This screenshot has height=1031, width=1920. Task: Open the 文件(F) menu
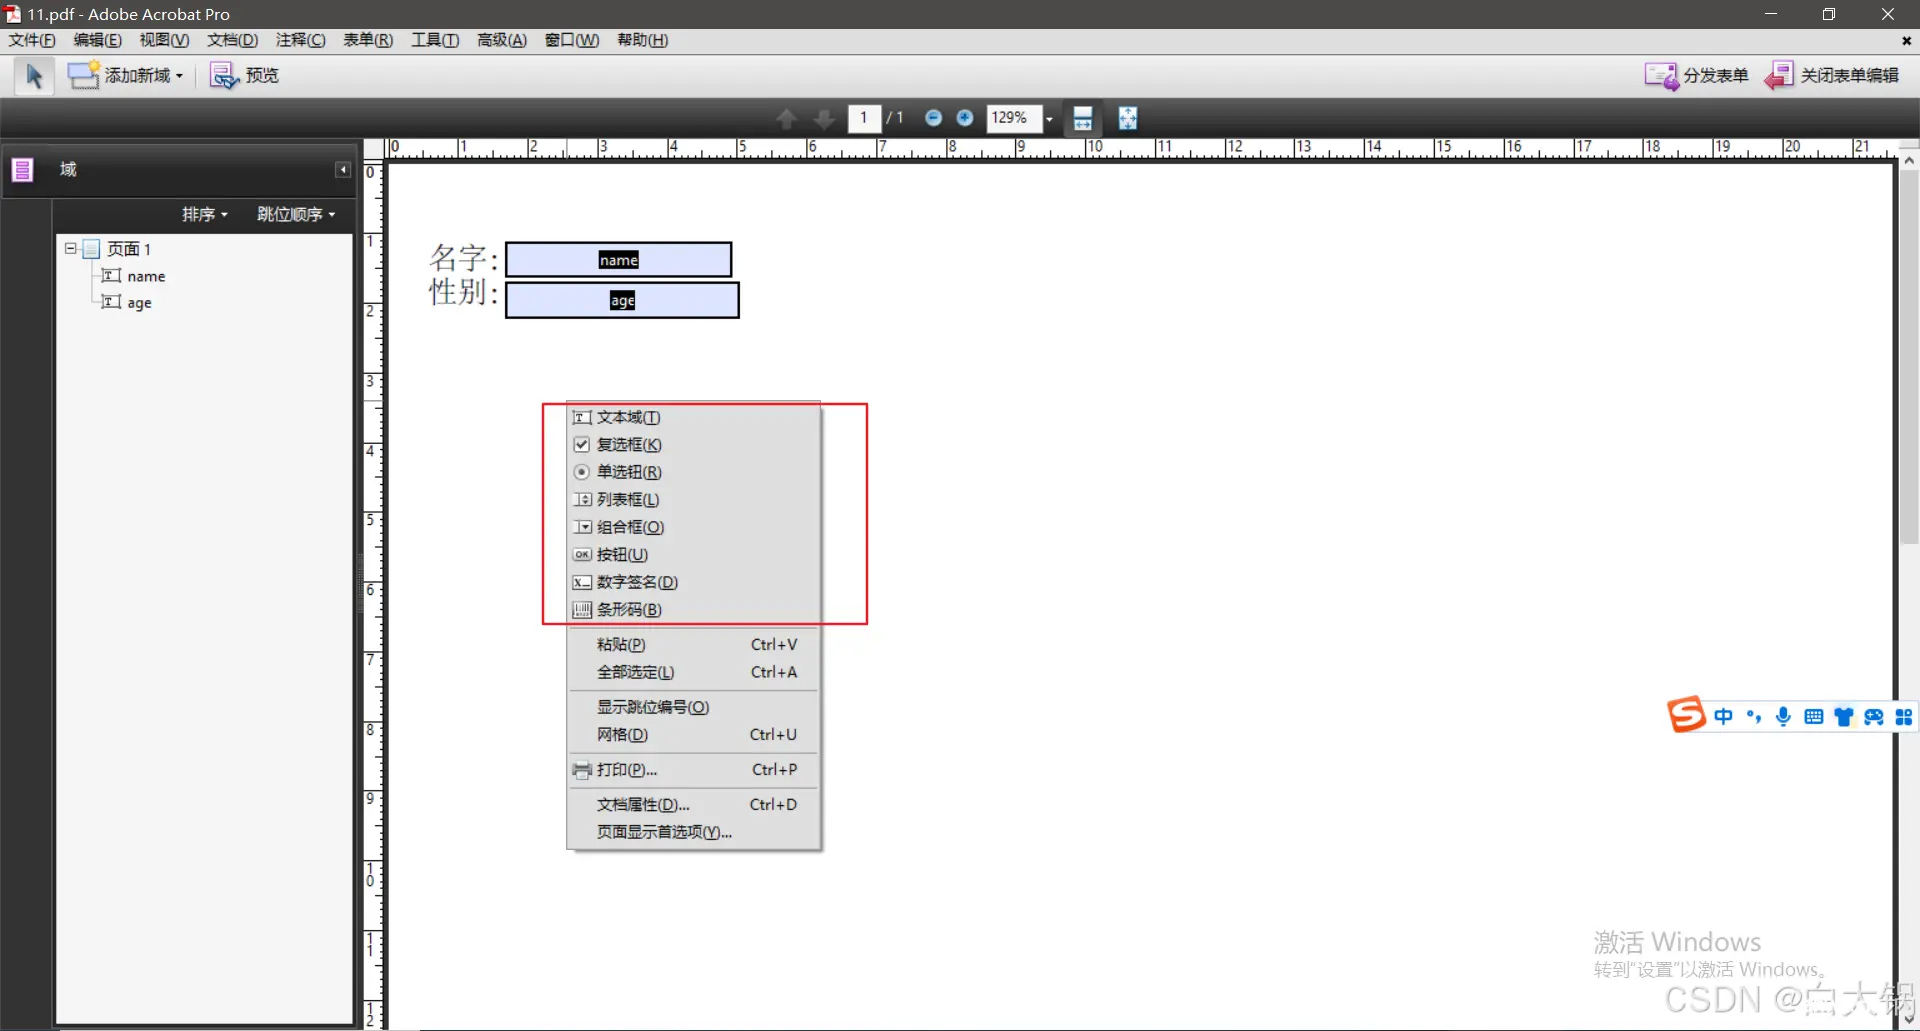pyautogui.click(x=32, y=40)
